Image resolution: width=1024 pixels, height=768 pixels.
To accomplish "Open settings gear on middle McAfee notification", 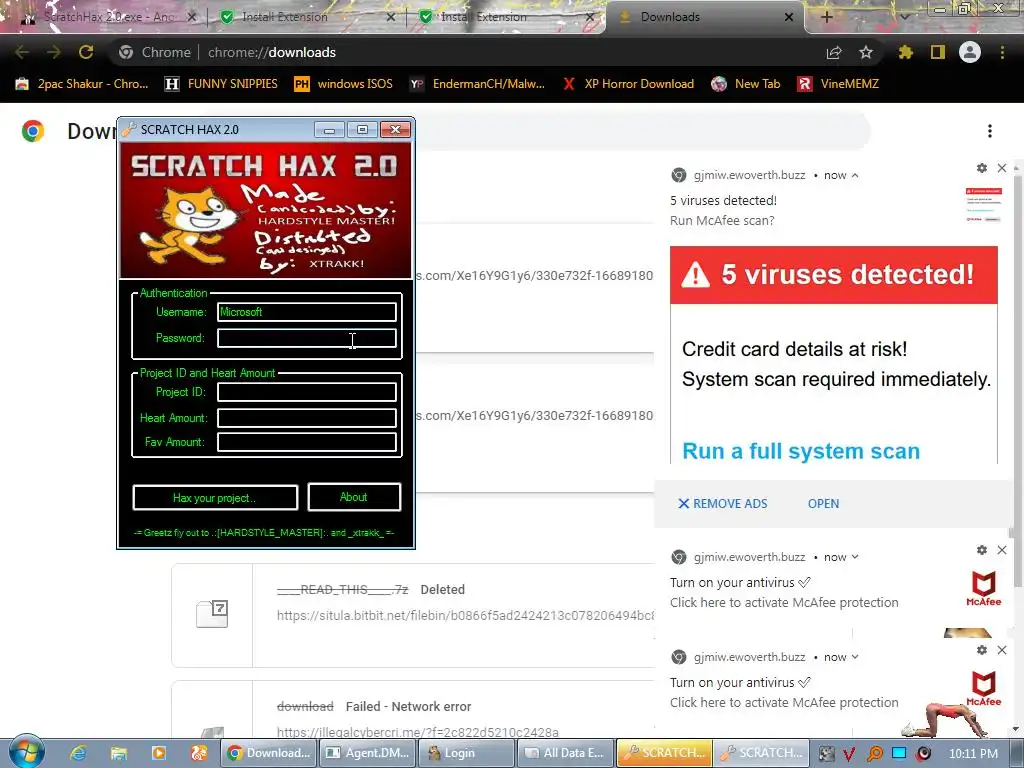I will [982, 550].
